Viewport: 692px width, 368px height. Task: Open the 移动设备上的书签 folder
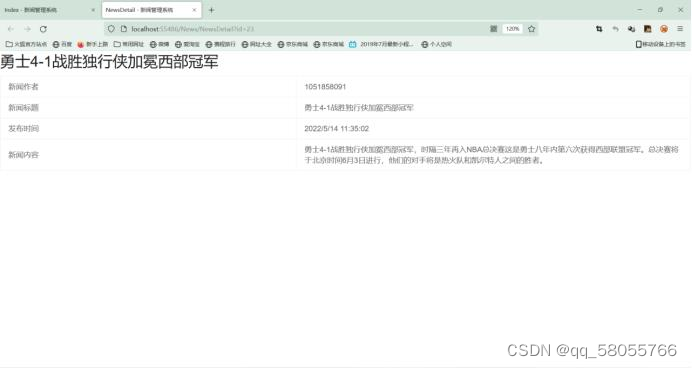point(661,44)
